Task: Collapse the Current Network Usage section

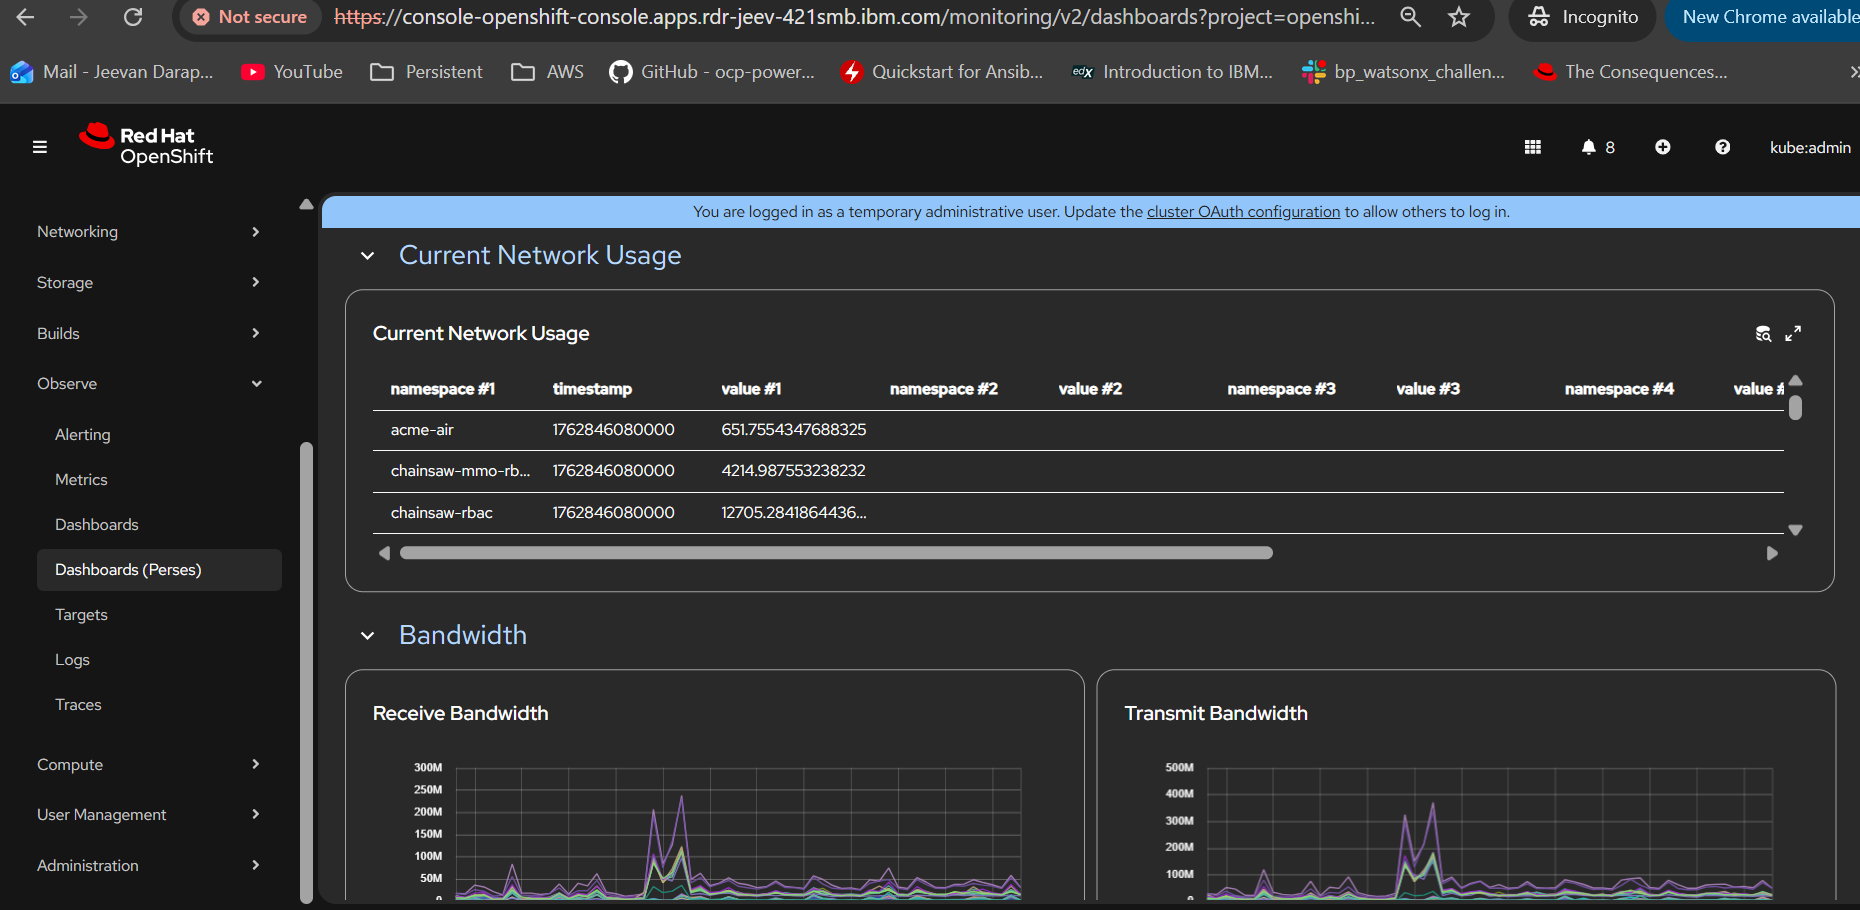Action: 368,256
